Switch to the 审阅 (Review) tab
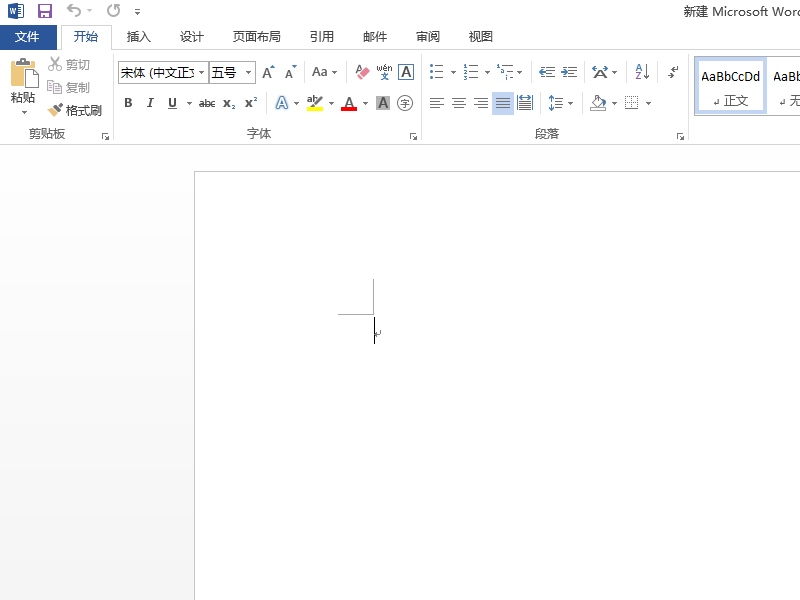 (x=428, y=37)
